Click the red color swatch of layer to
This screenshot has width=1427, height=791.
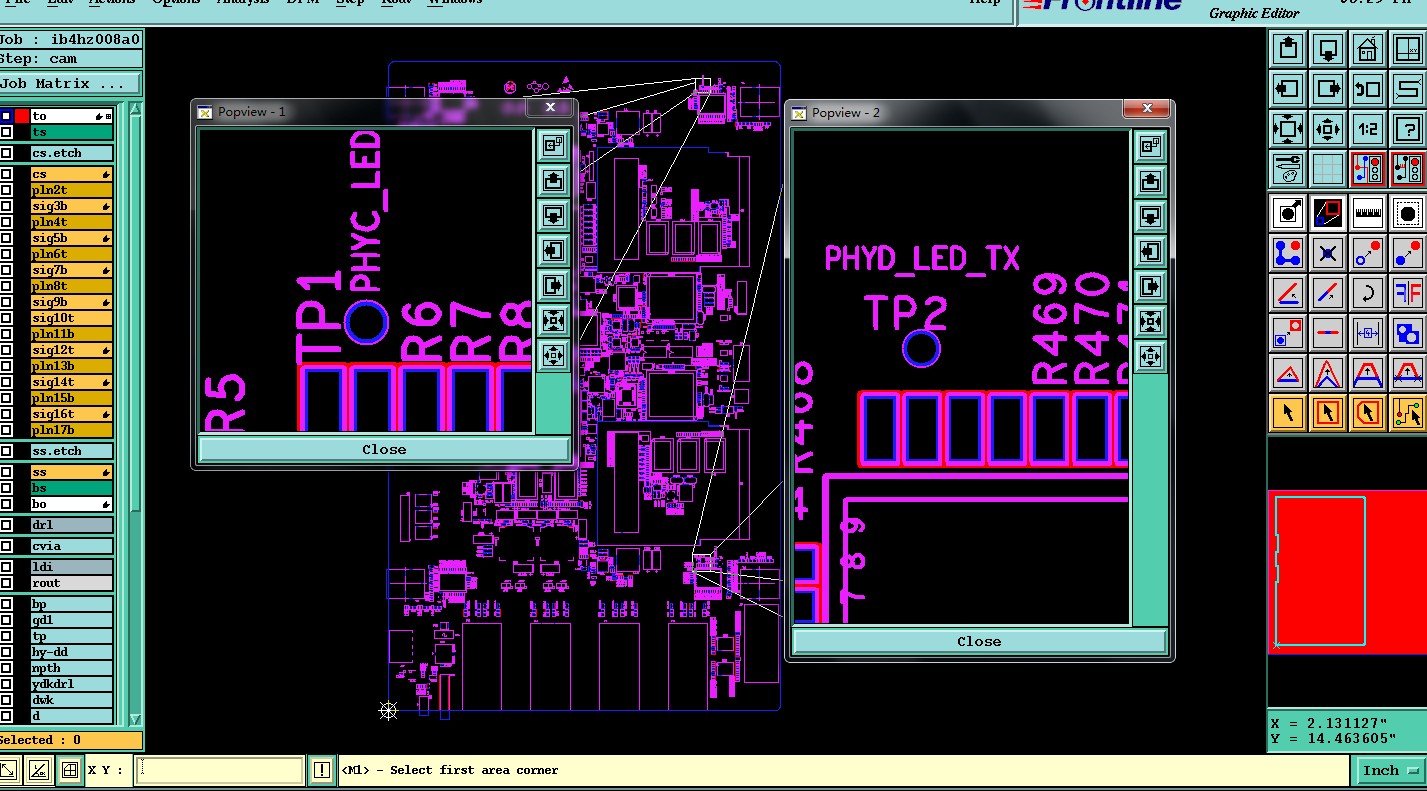(22, 116)
